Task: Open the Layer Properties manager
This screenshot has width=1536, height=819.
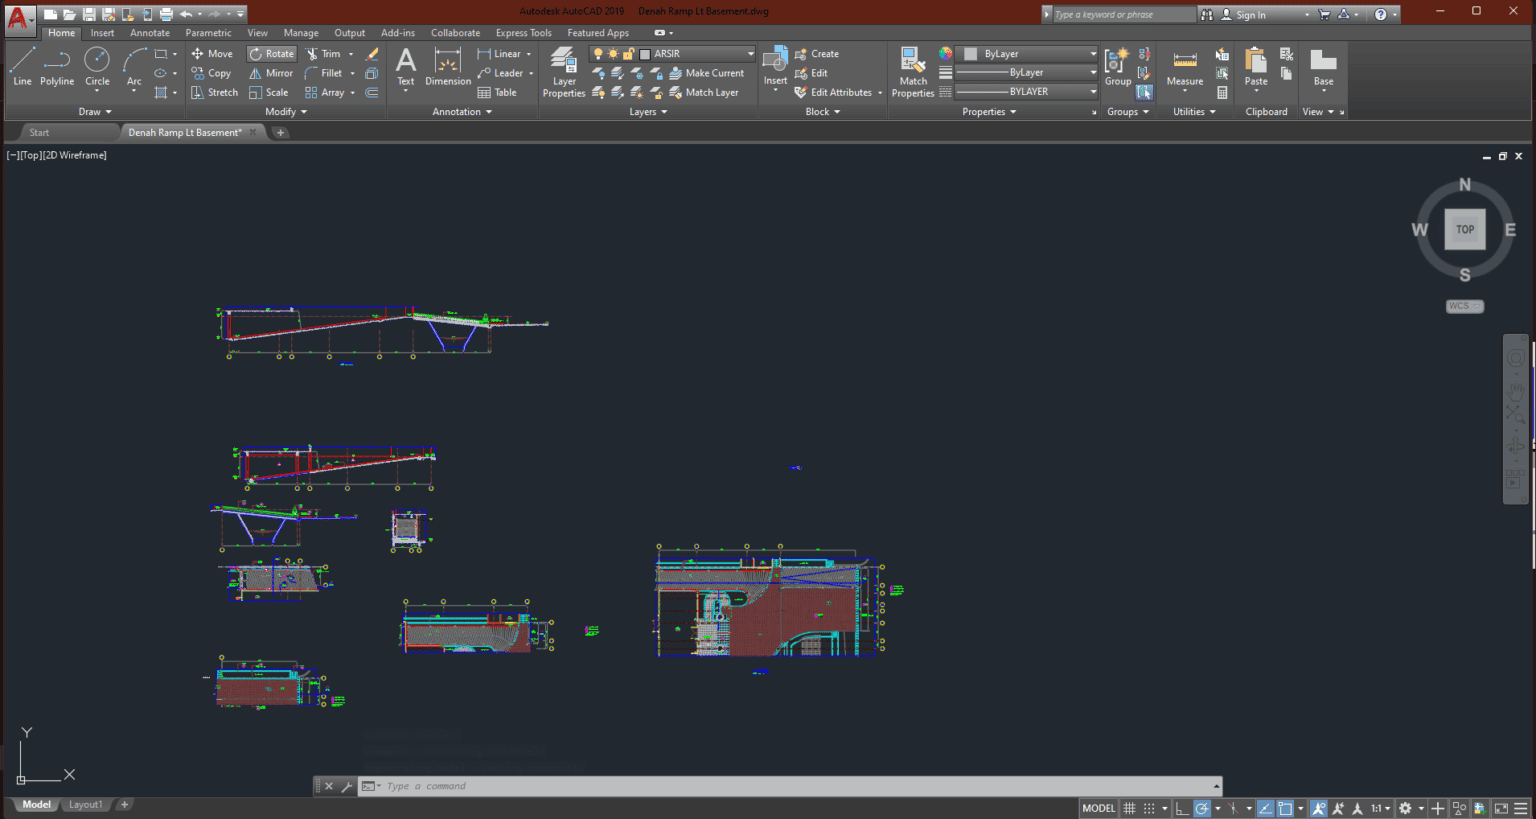Action: 563,70
